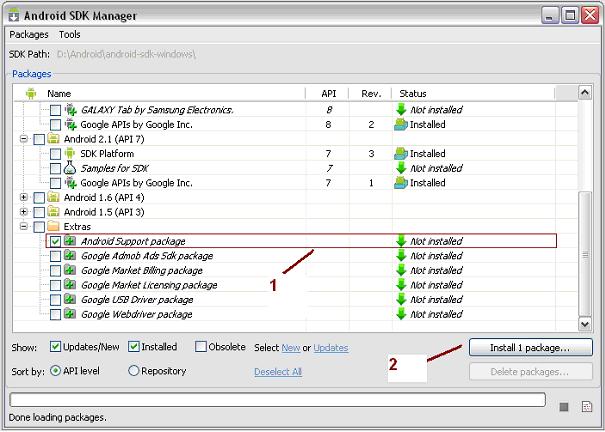Click the GALAXY Tab add-on icon
This screenshot has height=432, width=605.
pyautogui.click(x=71, y=110)
